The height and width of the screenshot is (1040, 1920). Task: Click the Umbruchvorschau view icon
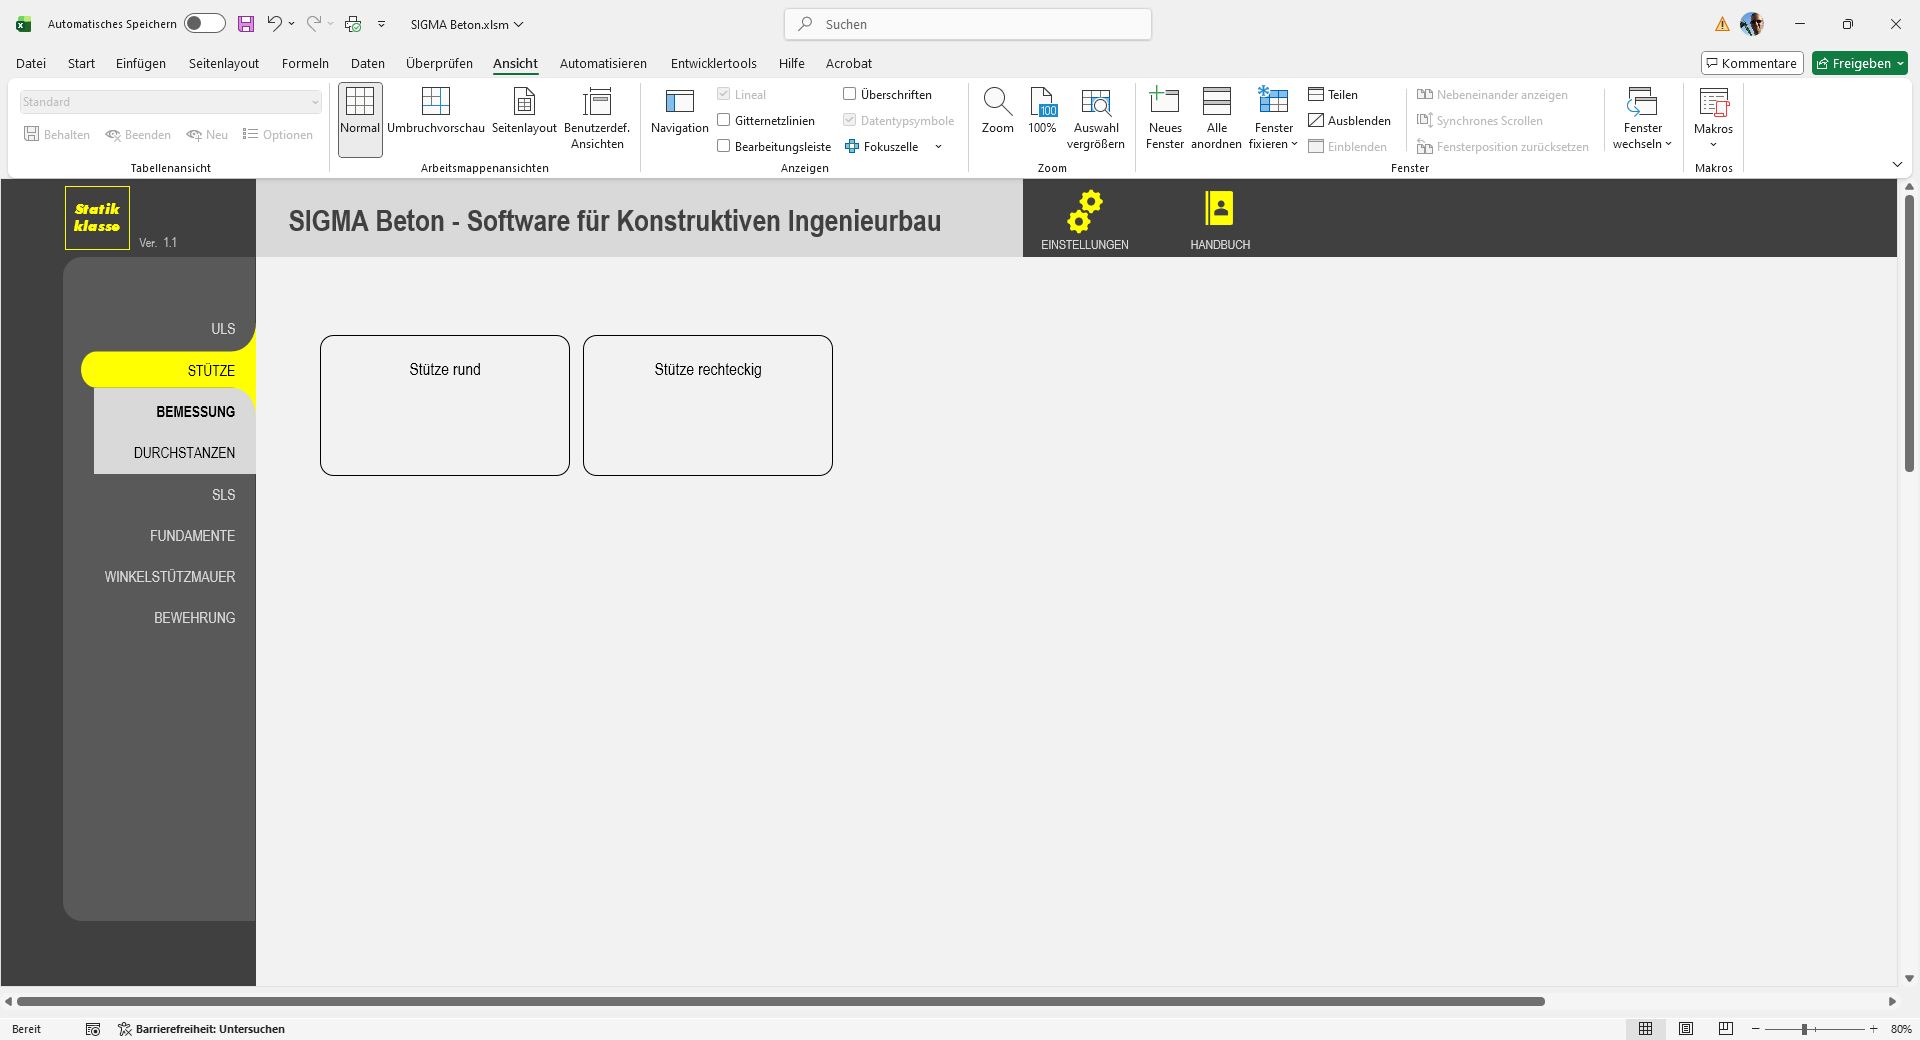pyautogui.click(x=435, y=103)
